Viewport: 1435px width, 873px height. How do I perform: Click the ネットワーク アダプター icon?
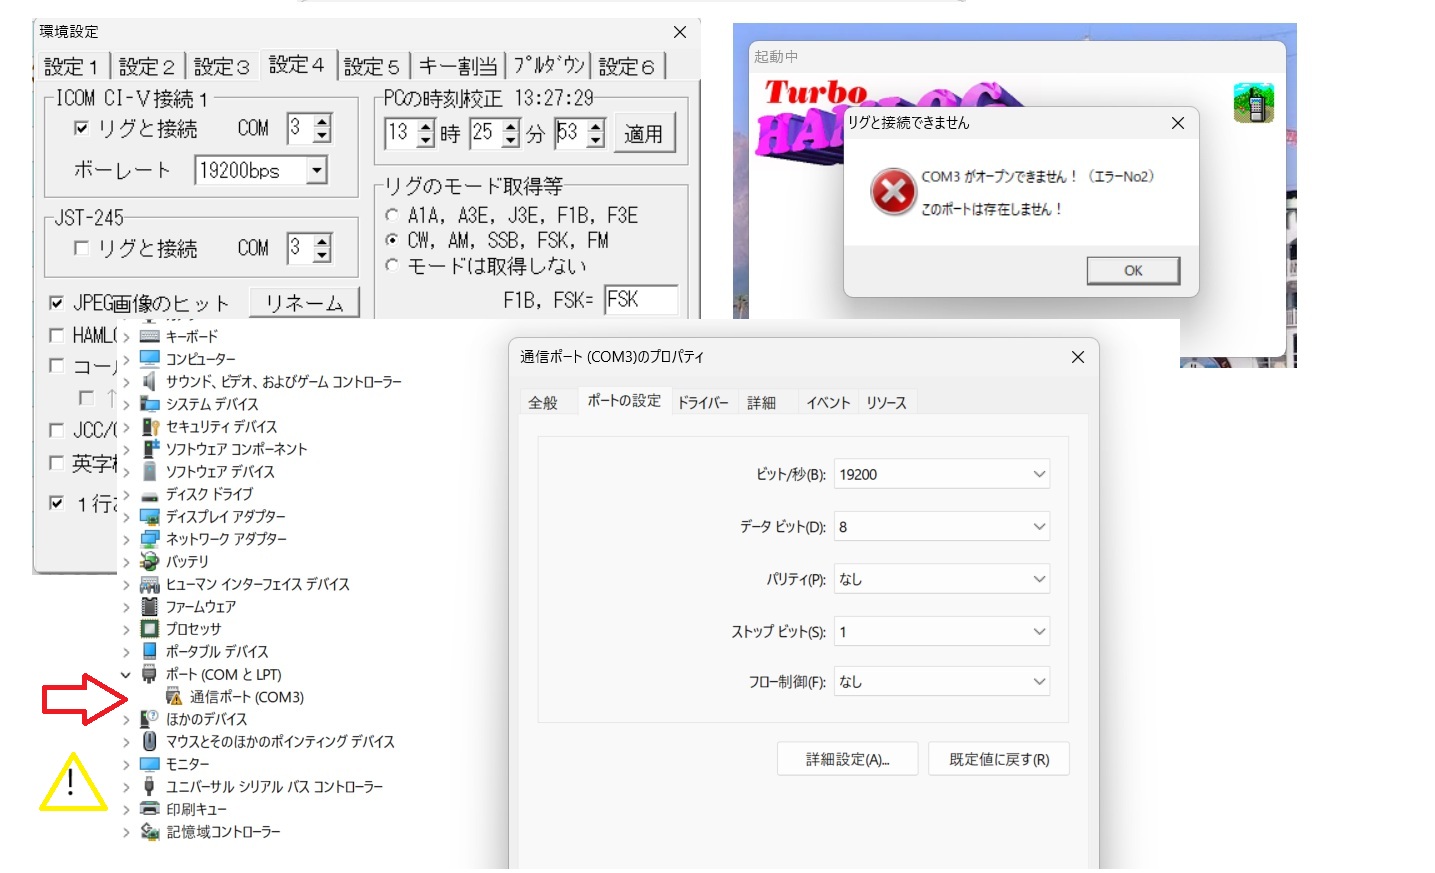pyautogui.click(x=150, y=539)
